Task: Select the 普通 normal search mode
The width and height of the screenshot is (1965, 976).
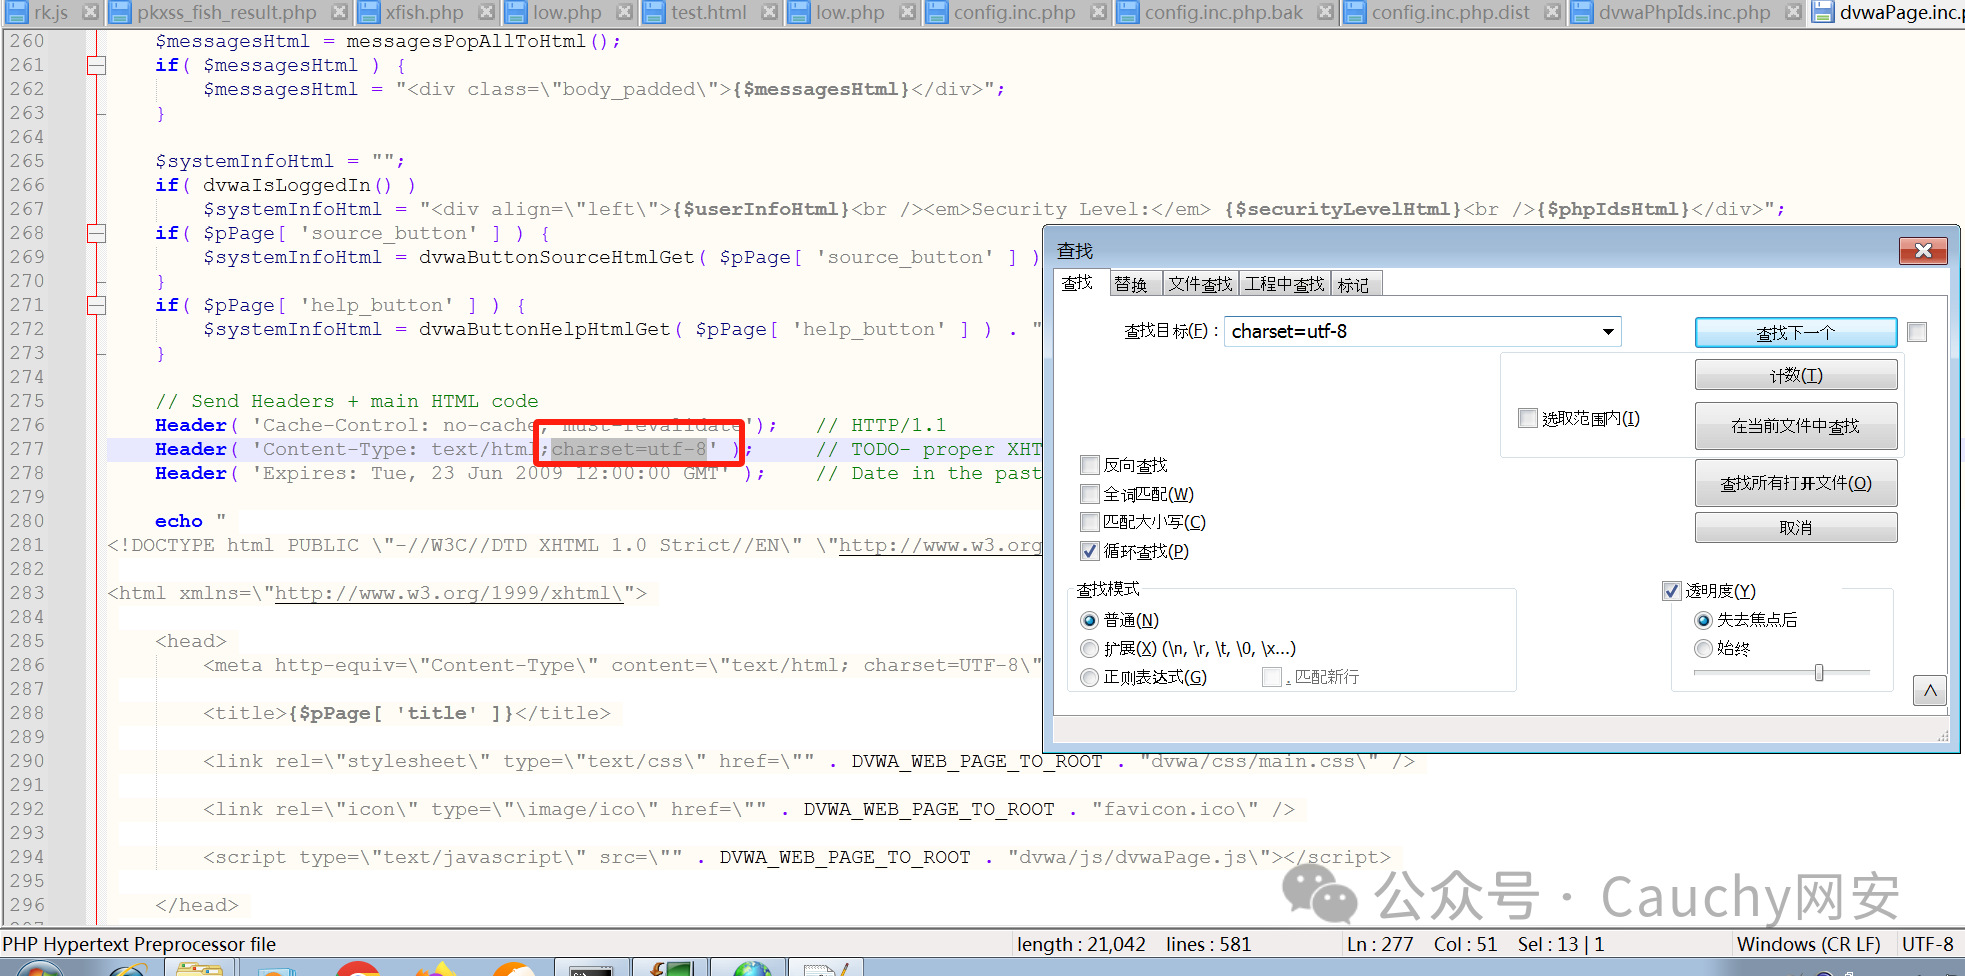Action: (1090, 620)
